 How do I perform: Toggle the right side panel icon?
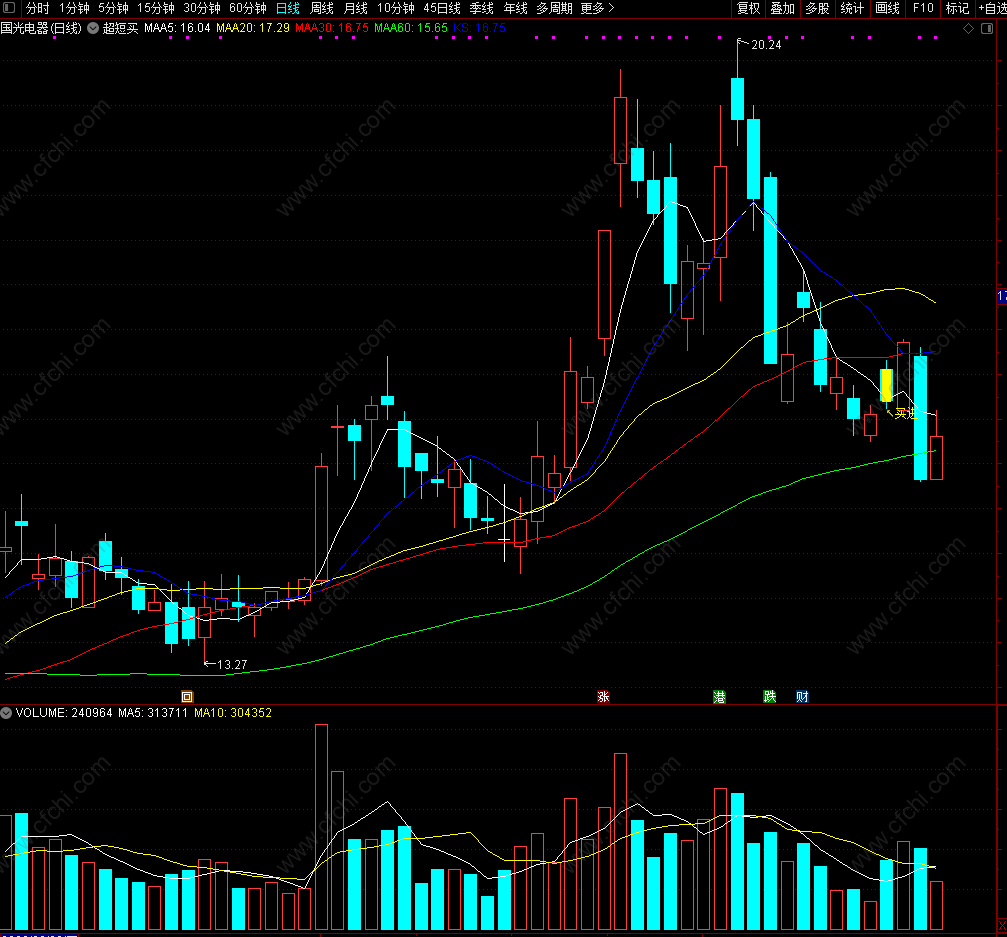pyautogui.click(x=987, y=28)
